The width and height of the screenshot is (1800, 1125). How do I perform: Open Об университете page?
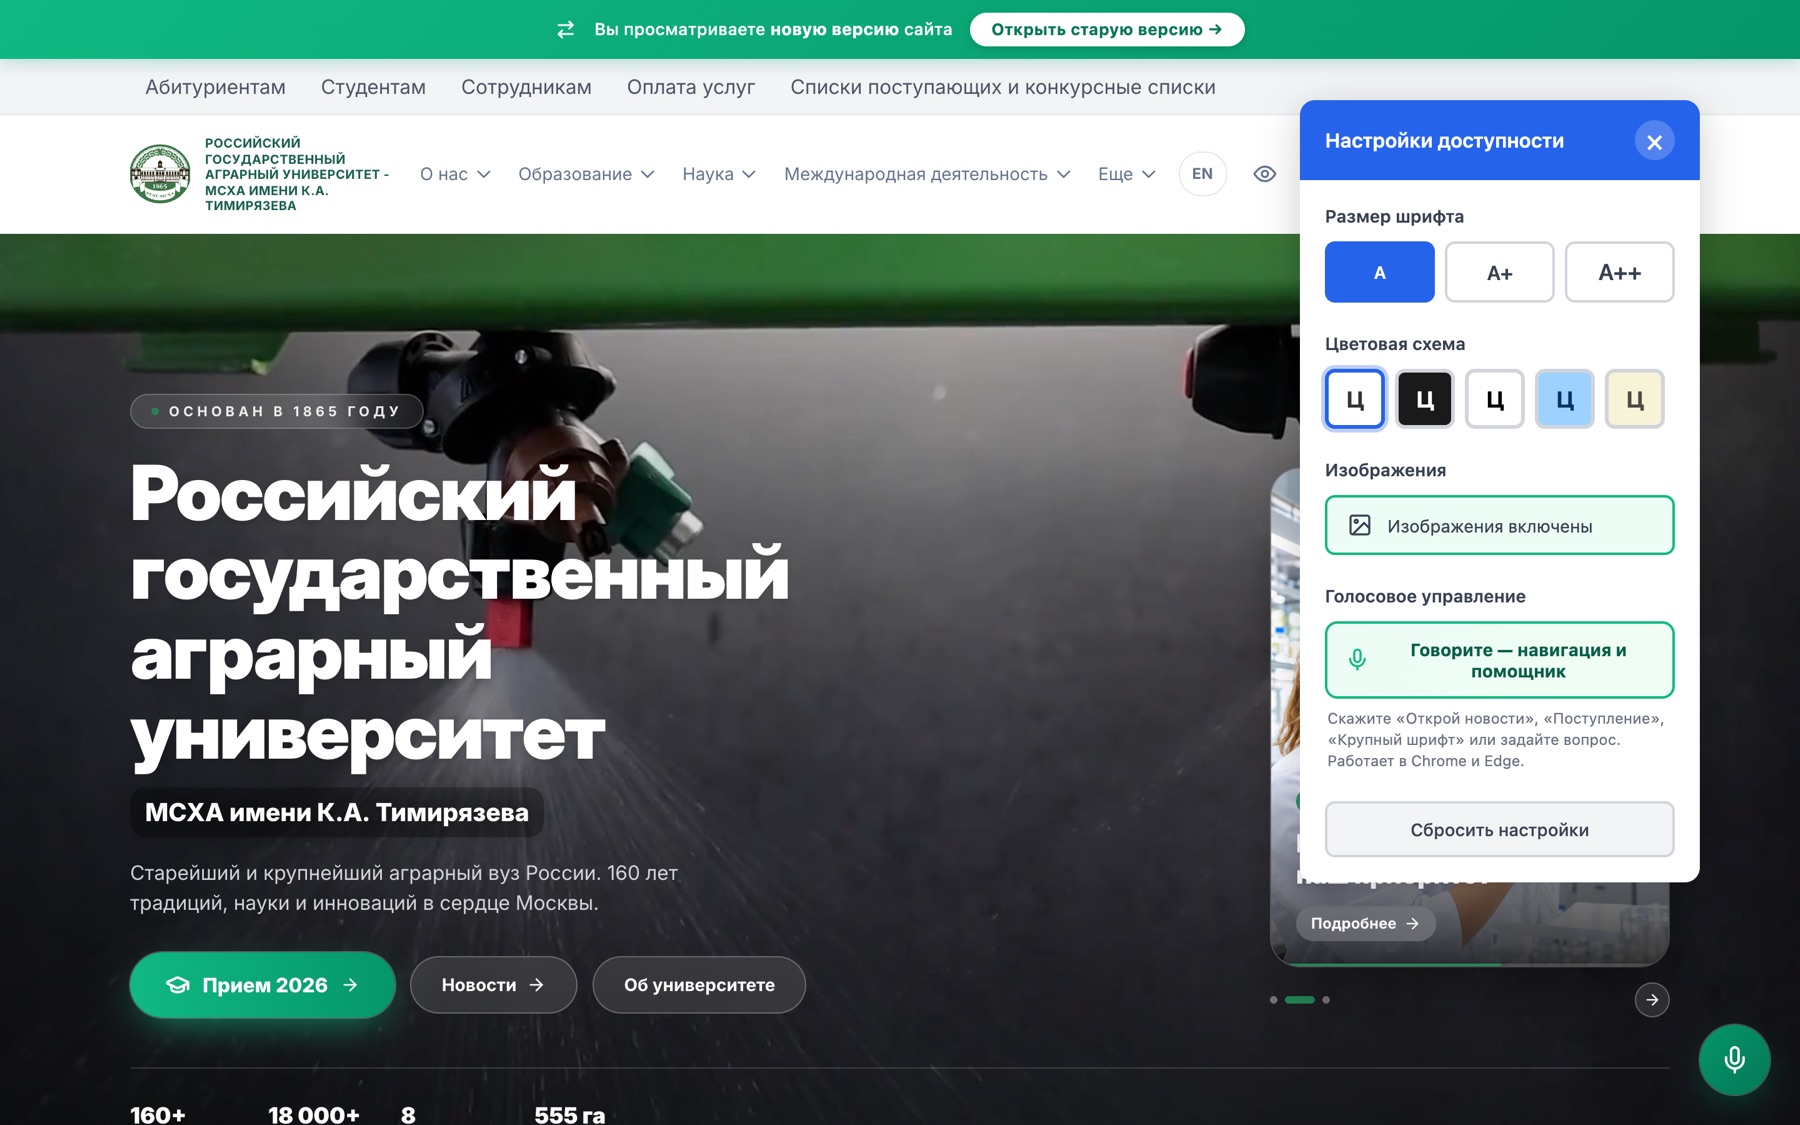699,985
